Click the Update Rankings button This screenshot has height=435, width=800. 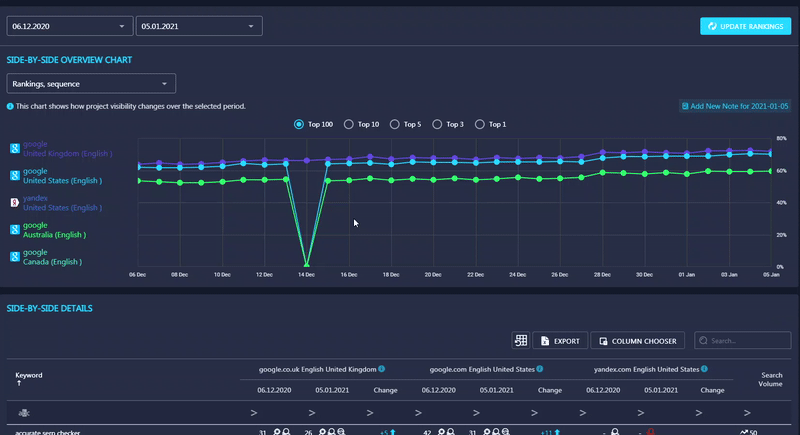745,26
